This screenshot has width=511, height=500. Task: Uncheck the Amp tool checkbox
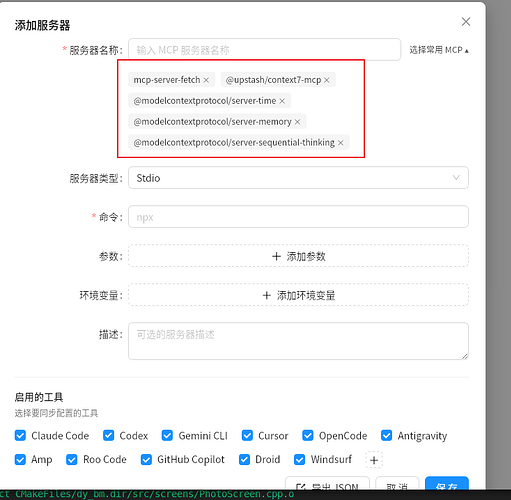20,459
